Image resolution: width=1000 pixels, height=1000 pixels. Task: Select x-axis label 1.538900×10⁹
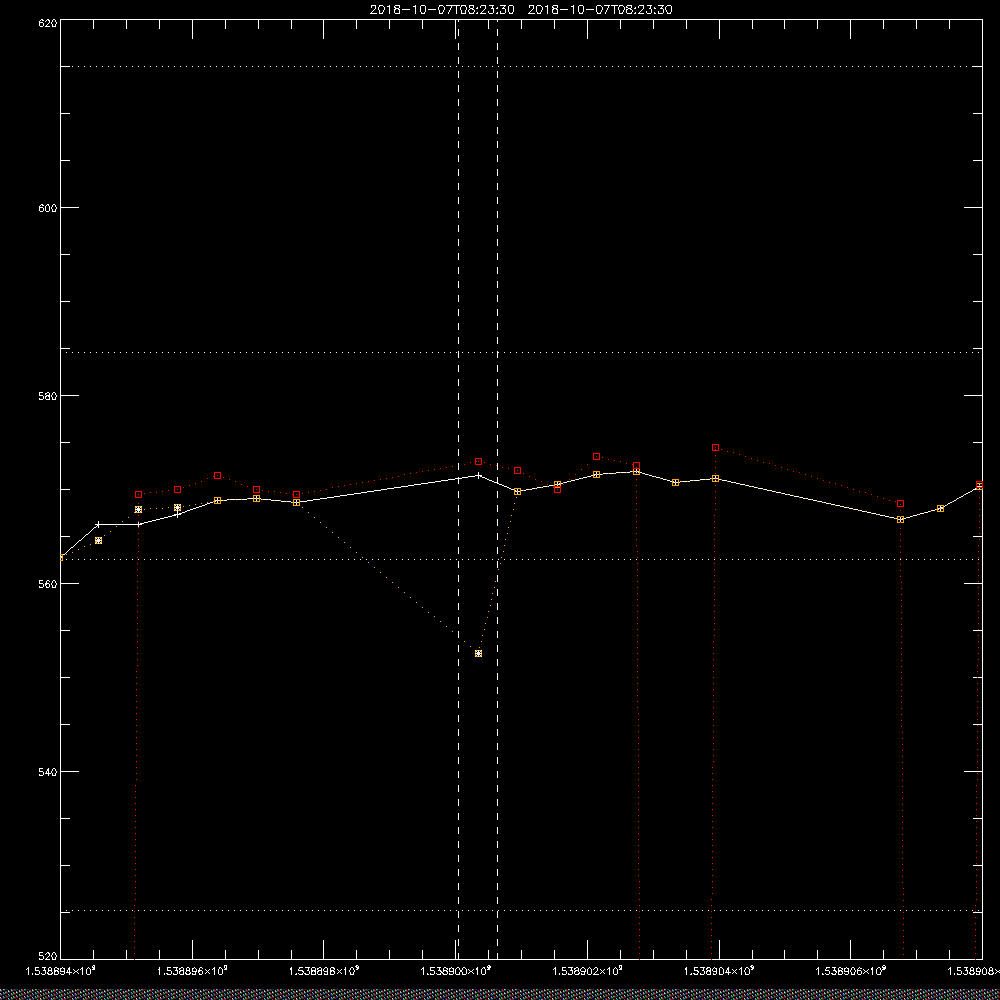(456, 971)
